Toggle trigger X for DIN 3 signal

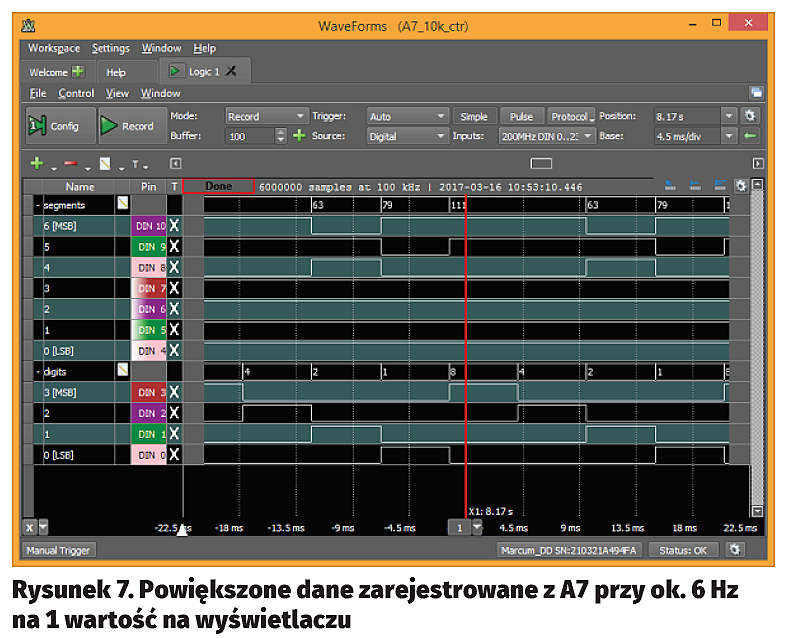[x=174, y=392]
